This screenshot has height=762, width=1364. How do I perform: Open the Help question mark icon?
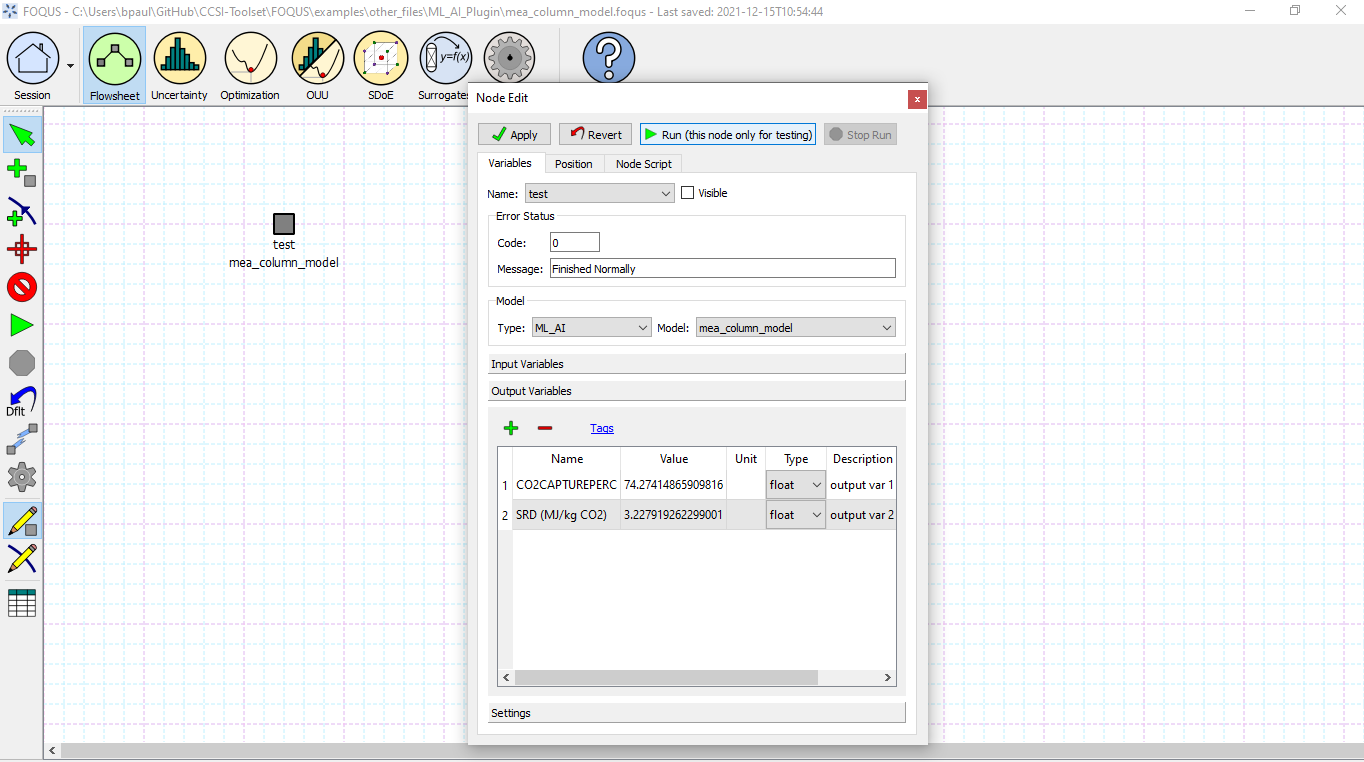click(609, 58)
